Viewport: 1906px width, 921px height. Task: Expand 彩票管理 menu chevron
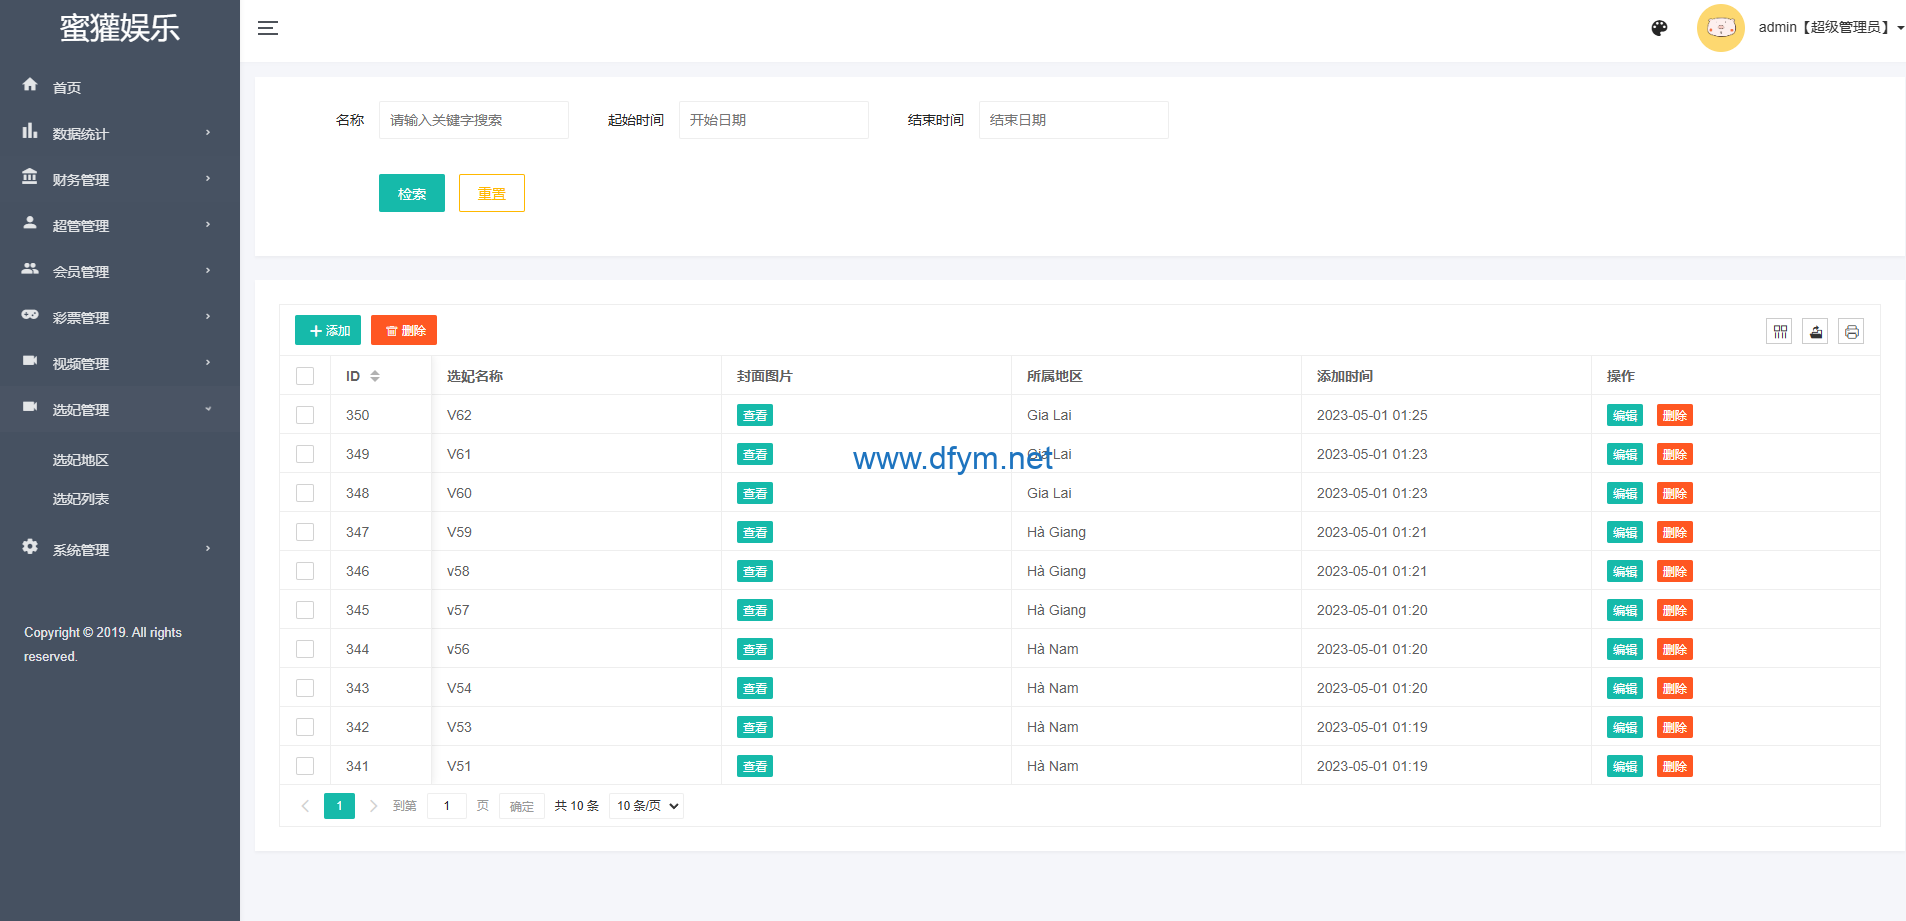208,317
